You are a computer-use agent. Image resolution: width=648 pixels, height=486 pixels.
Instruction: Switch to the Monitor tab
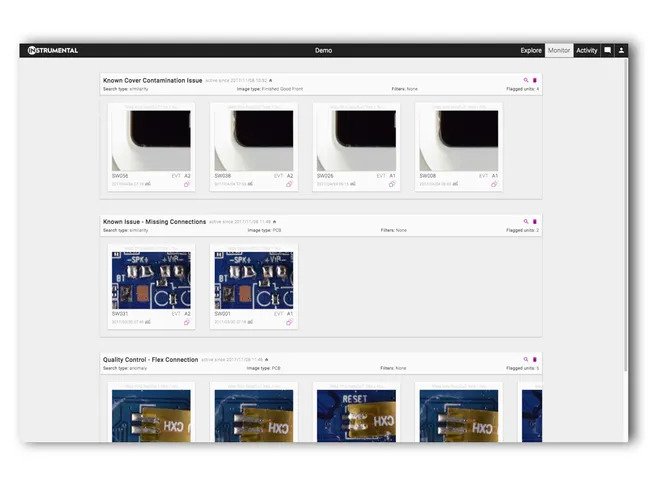(559, 50)
